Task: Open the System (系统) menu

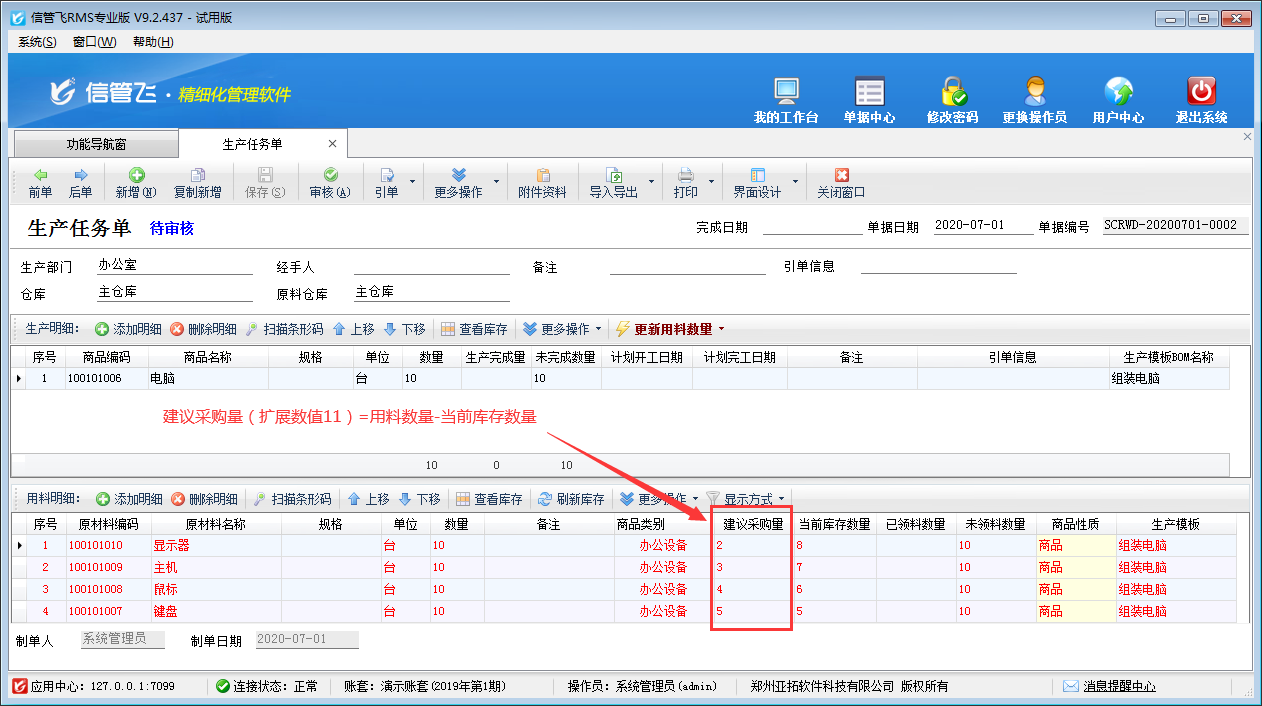Action: [37, 42]
